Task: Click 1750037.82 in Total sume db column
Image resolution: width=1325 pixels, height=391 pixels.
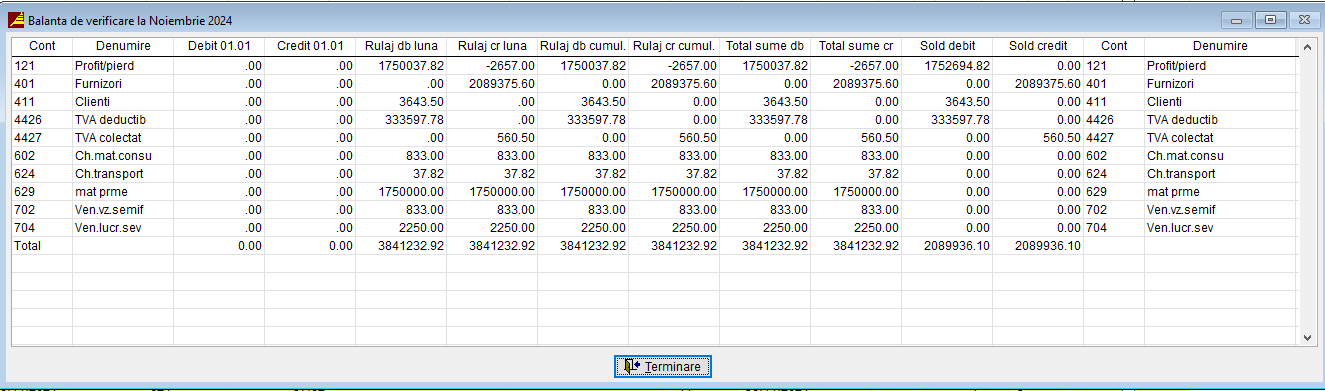Action: click(775, 66)
